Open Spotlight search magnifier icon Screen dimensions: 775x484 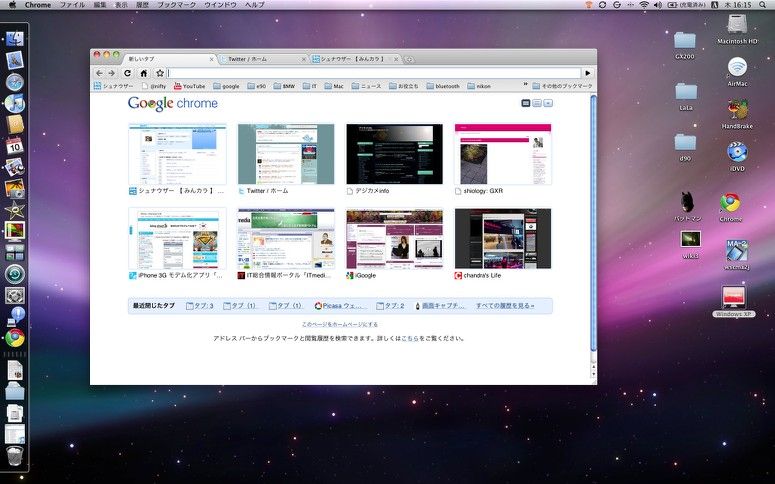763,4
